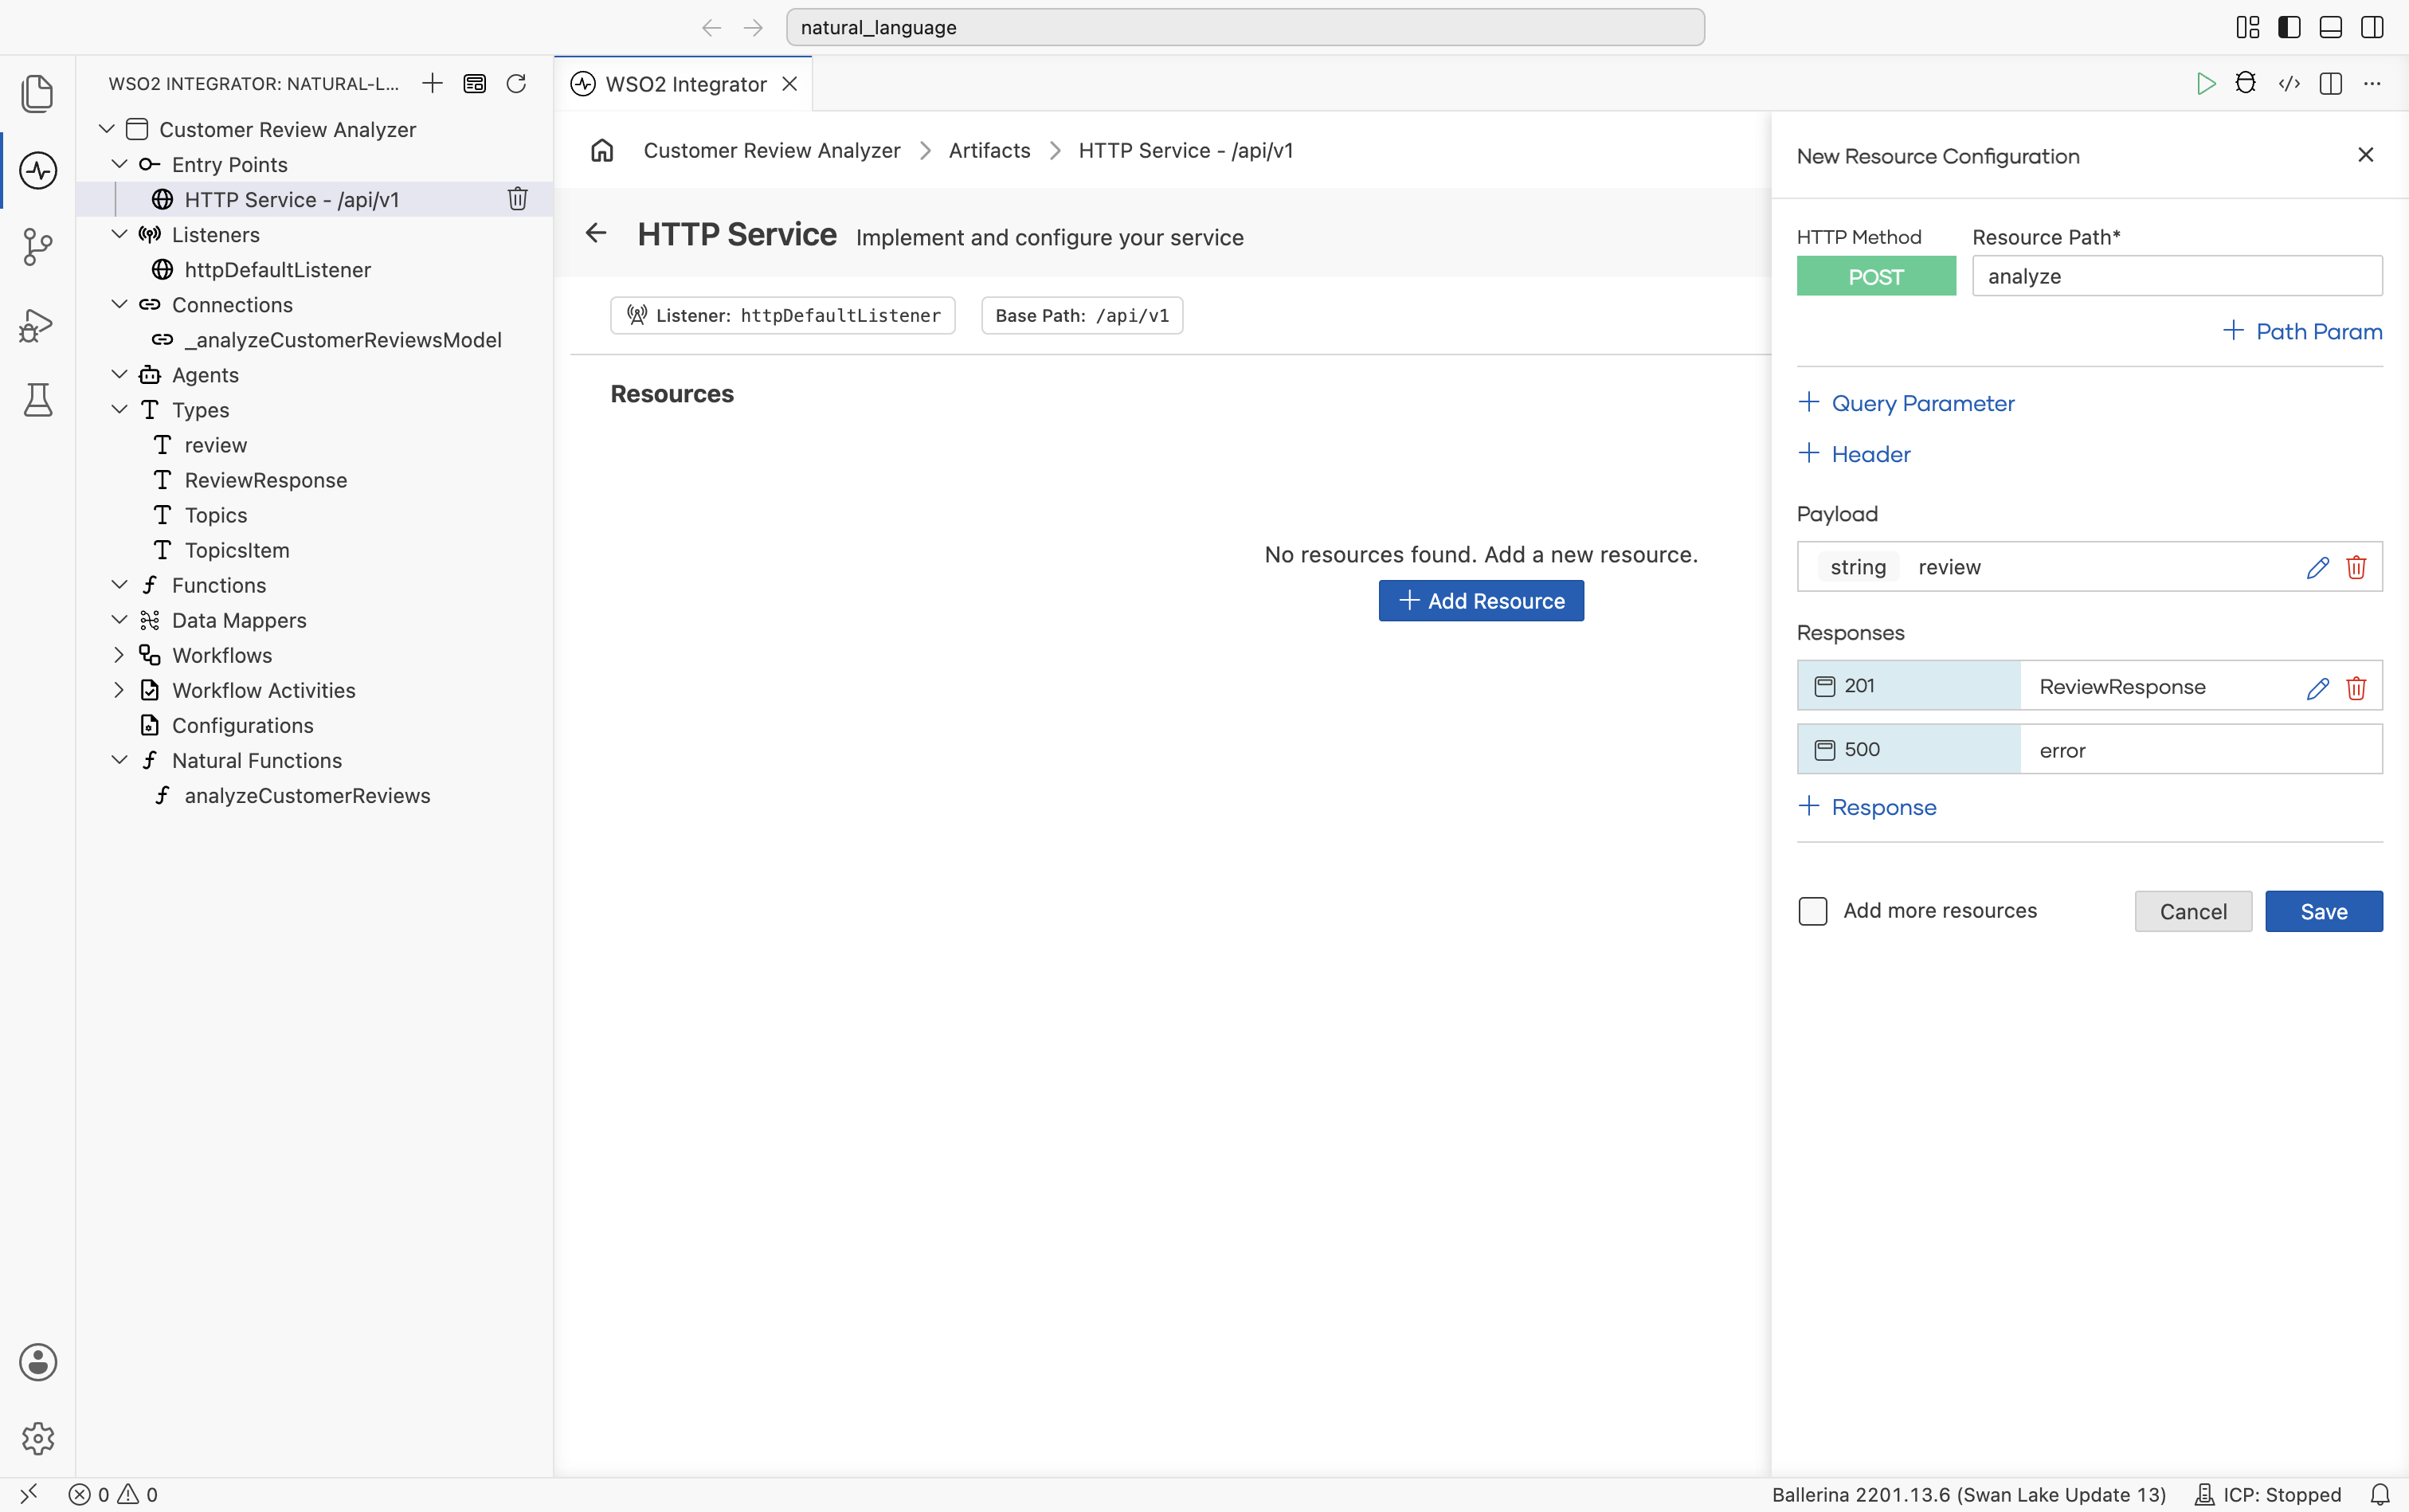The image size is (2409, 1512).
Task: Collapse the Entry Points tree node
Action: [119, 164]
